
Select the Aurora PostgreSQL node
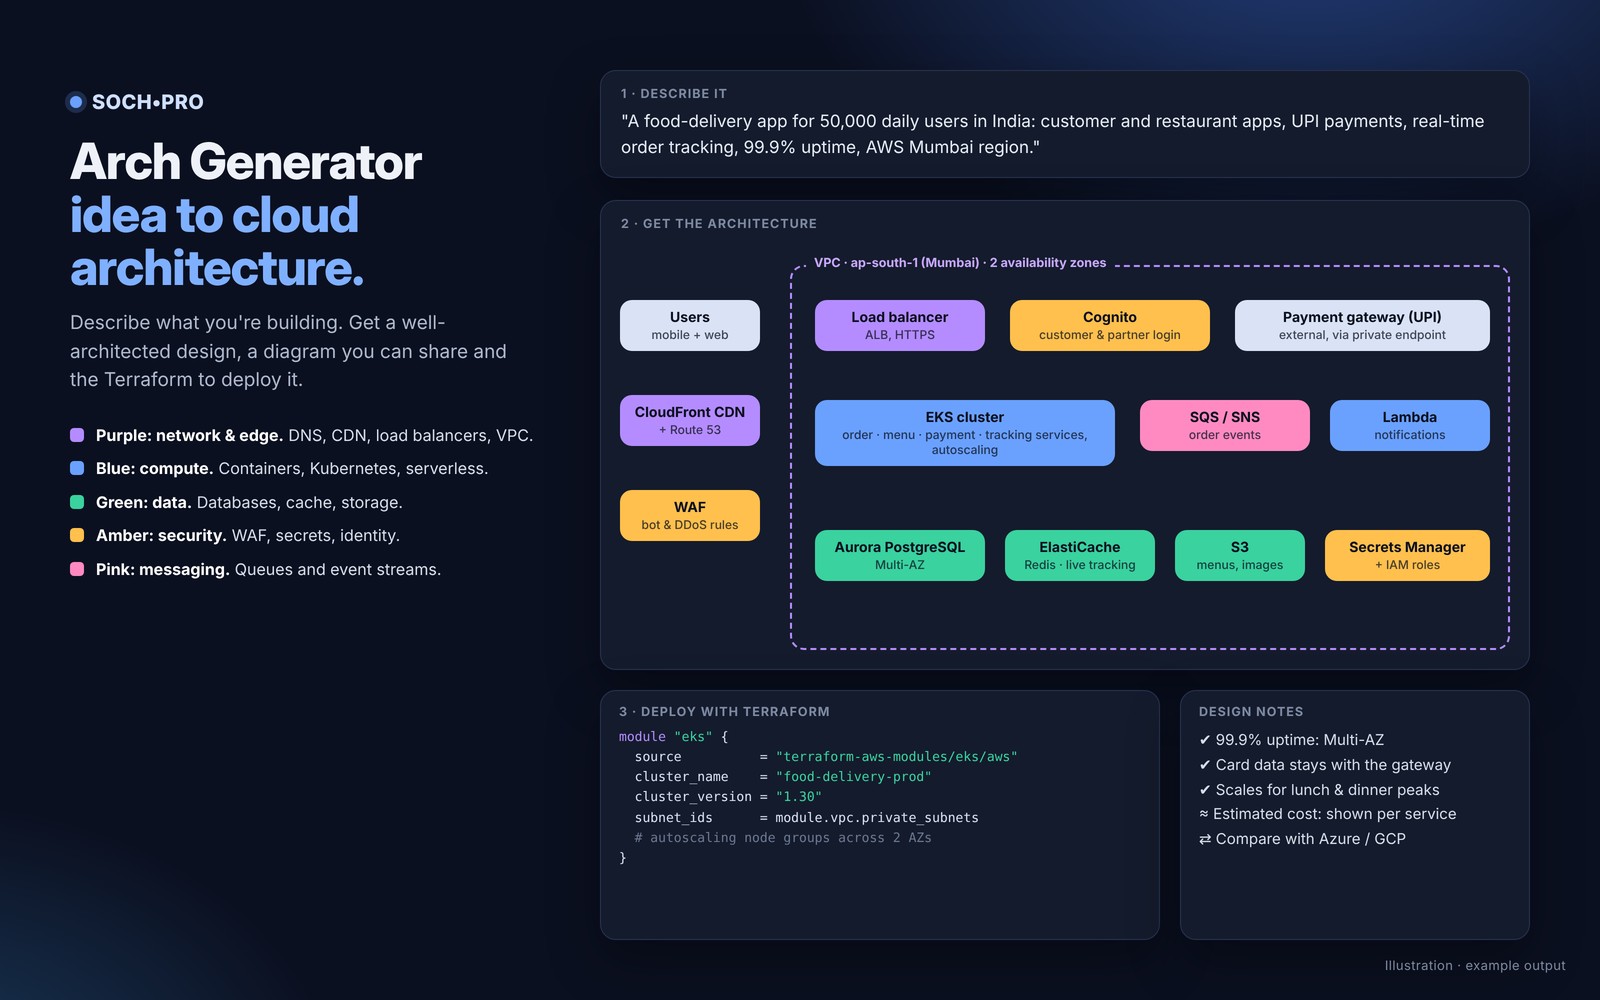(900, 555)
